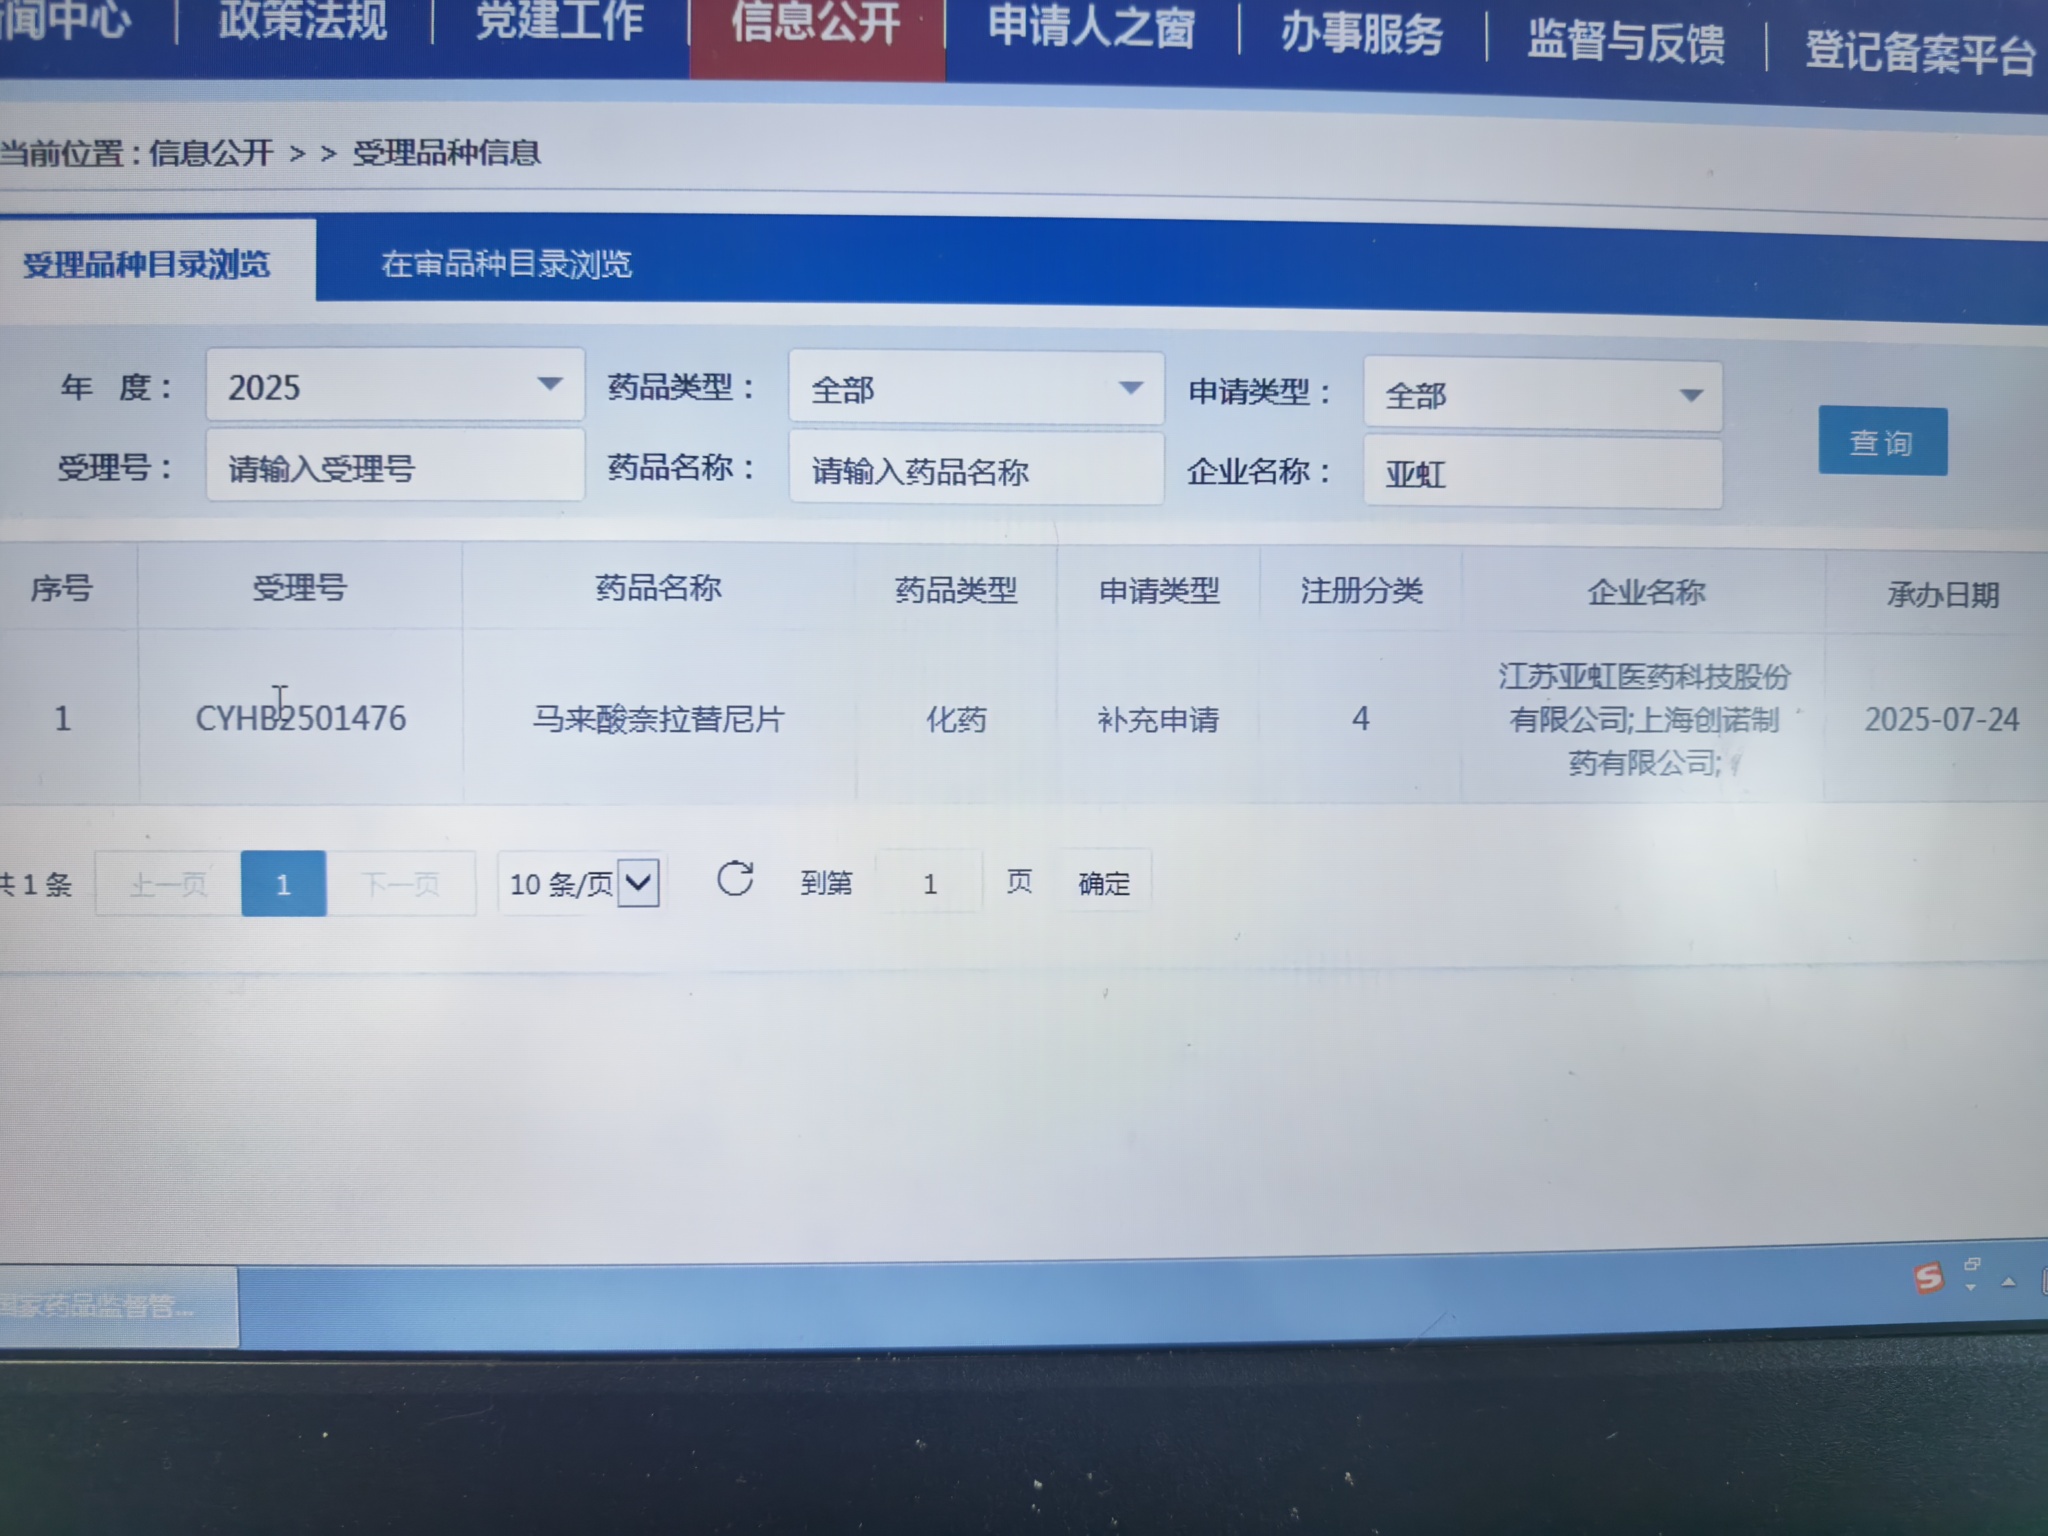Click the 化药 cell in row 1
Image resolution: width=2048 pixels, height=1536 pixels.
pyautogui.click(x=956, y=719)
